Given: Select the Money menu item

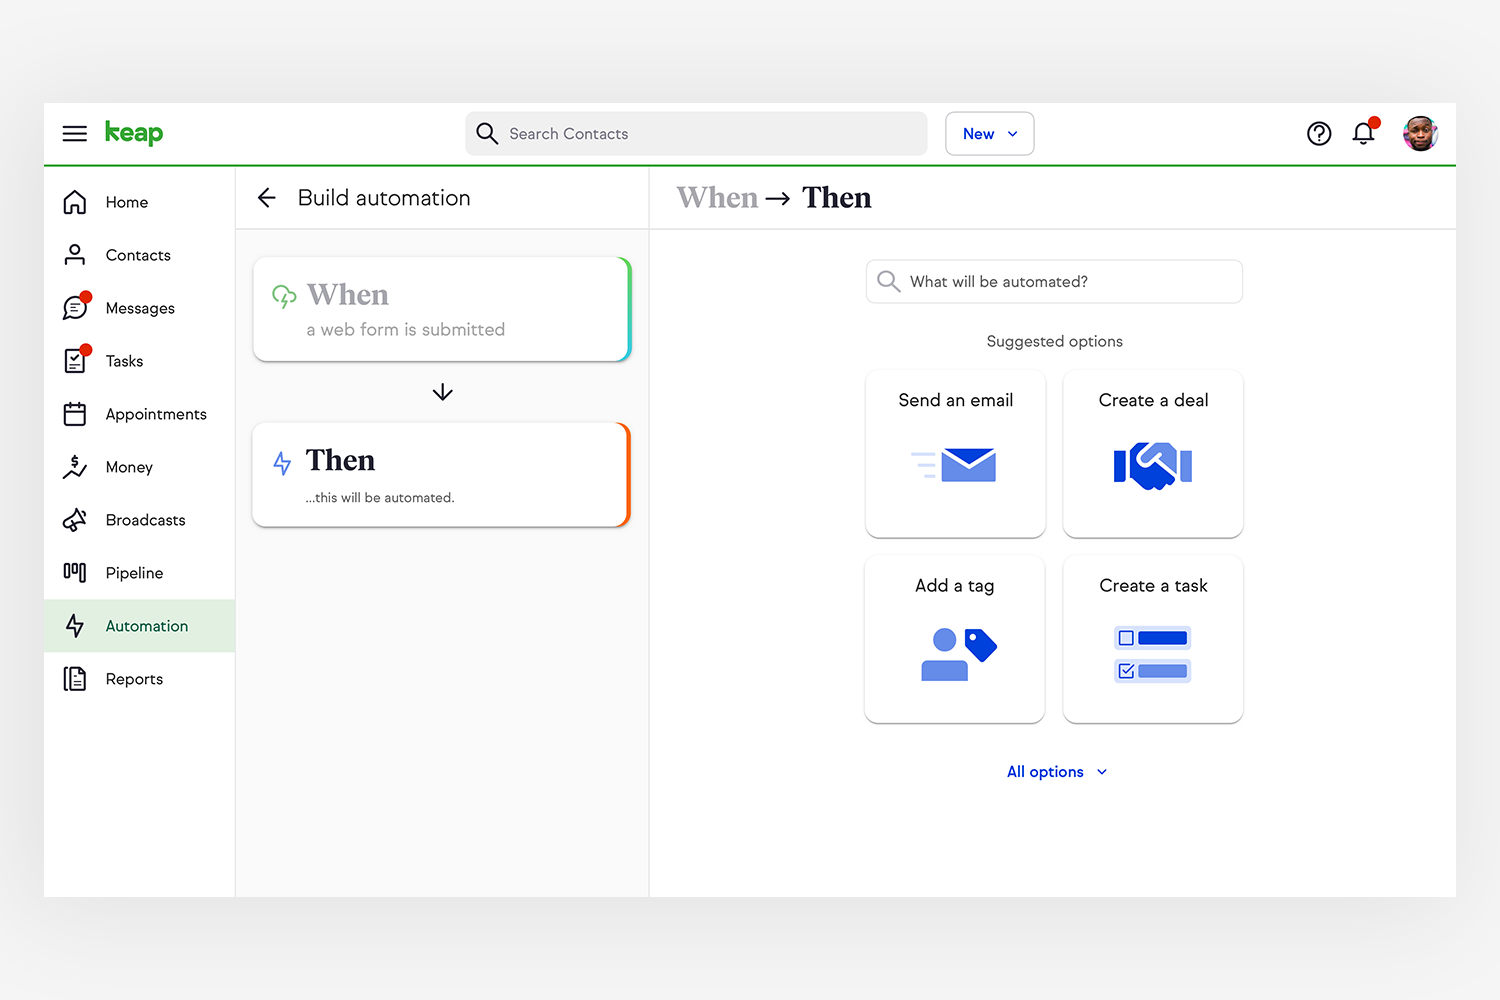Looking at the screenshot, I should pyautogui.click(x=75, y=466).
